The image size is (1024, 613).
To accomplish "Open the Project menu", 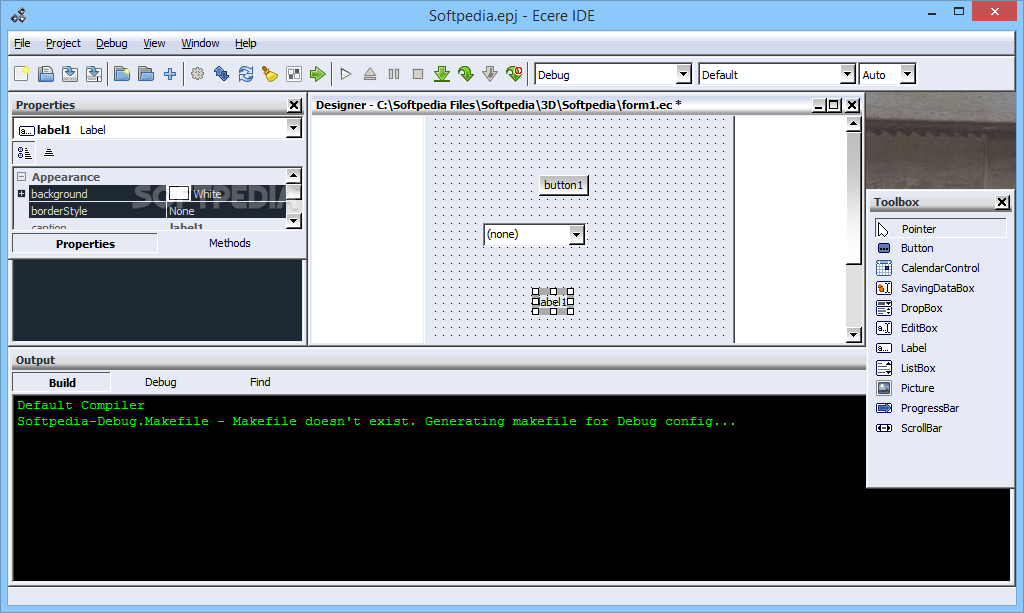I will point(63,43).
